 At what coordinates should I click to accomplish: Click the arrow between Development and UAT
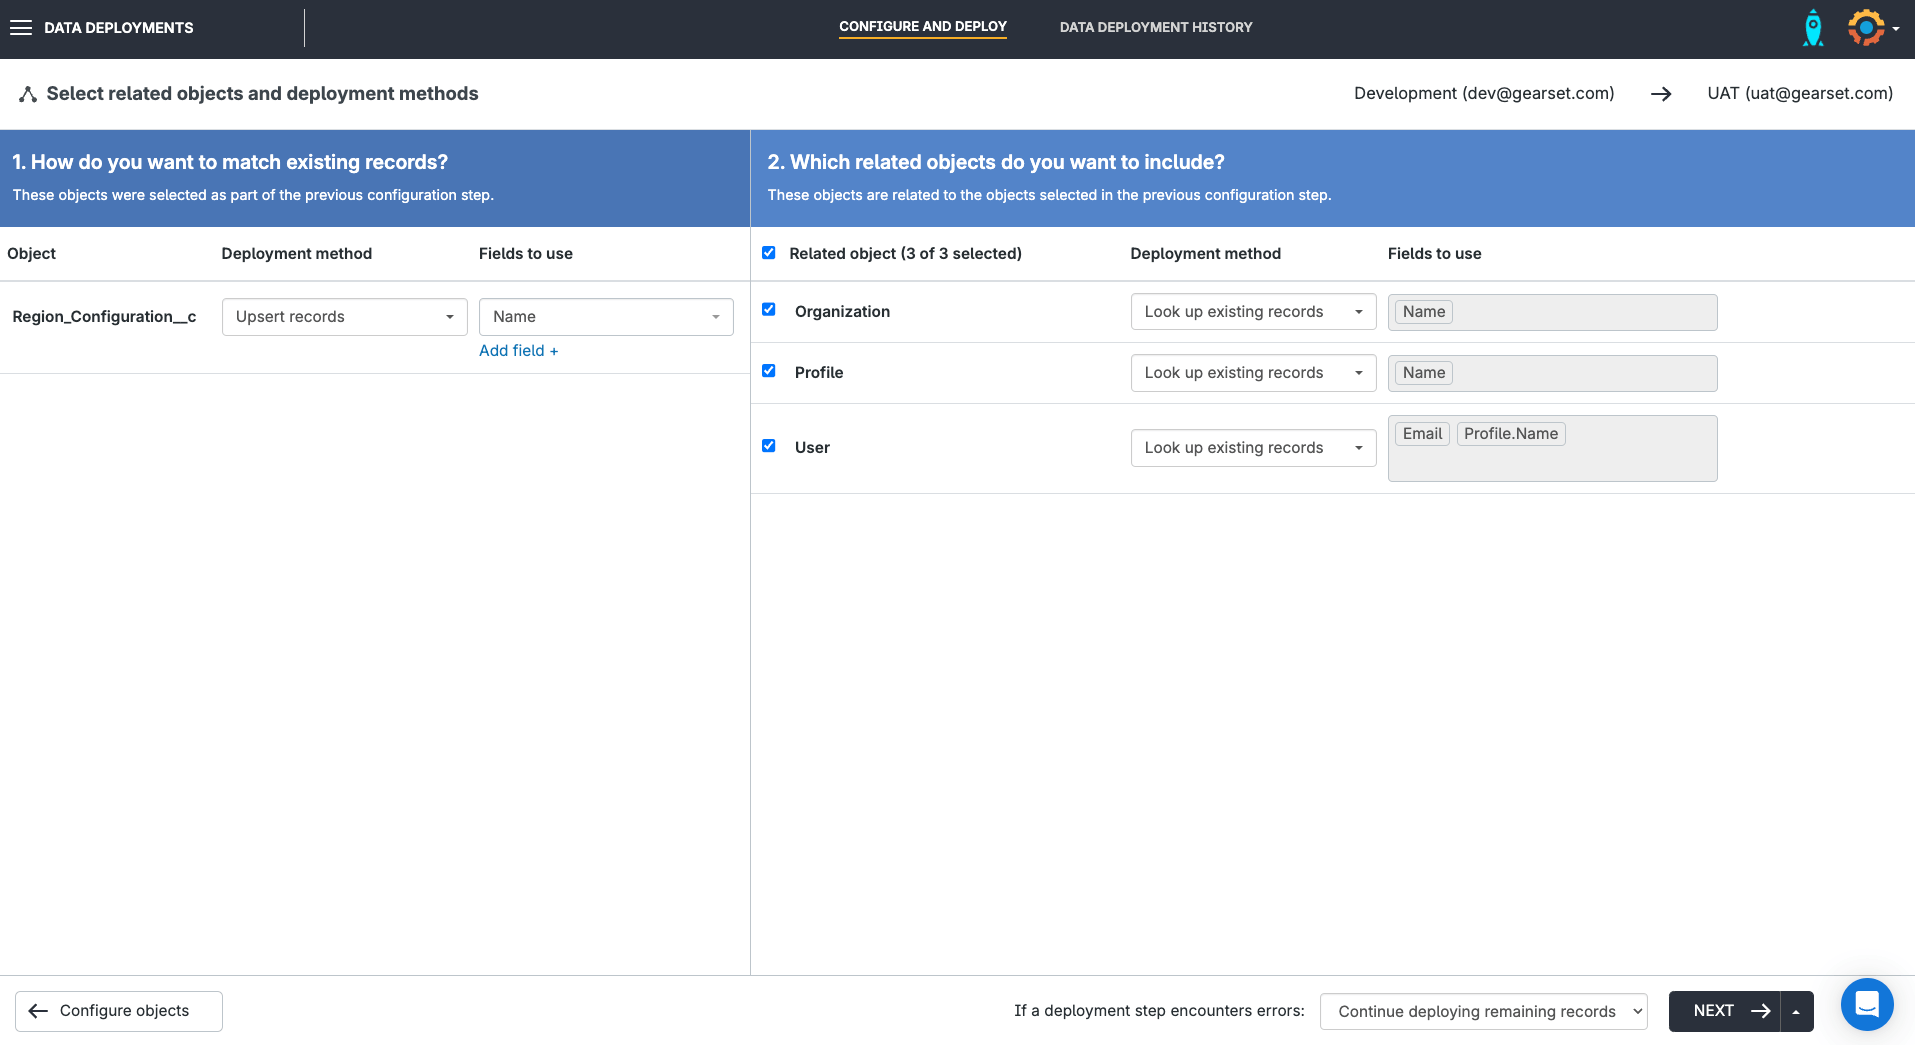point(1661,94)
